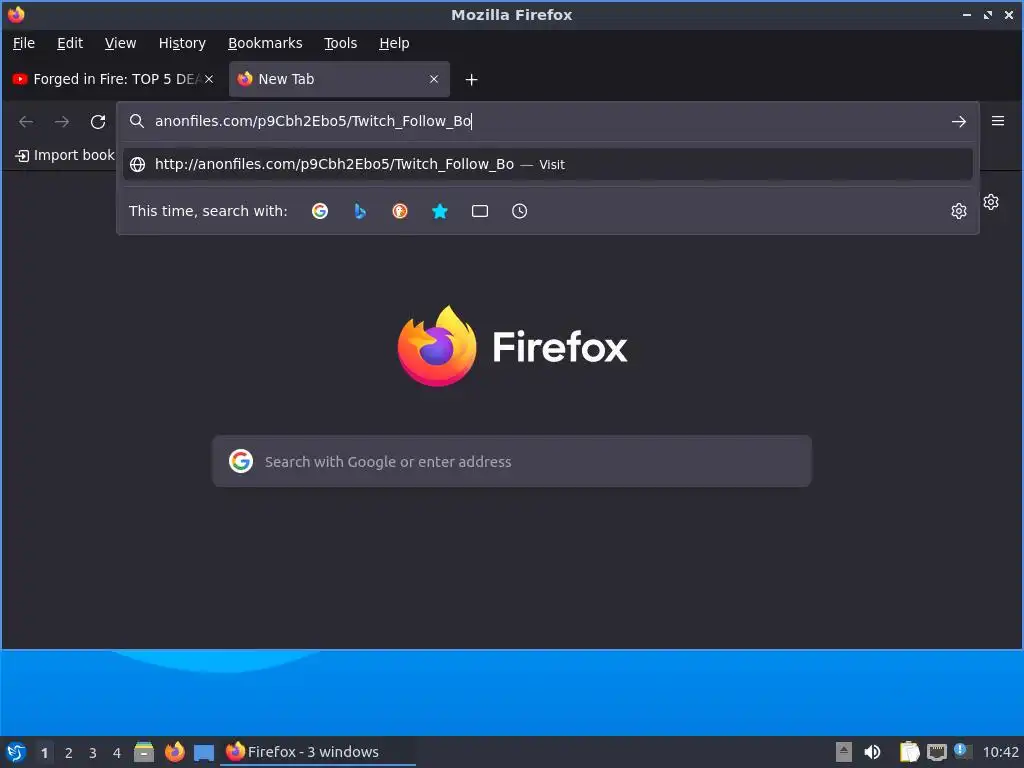
Task: Click the show desktop icon in the taskbar
Action: pos(204,753)
